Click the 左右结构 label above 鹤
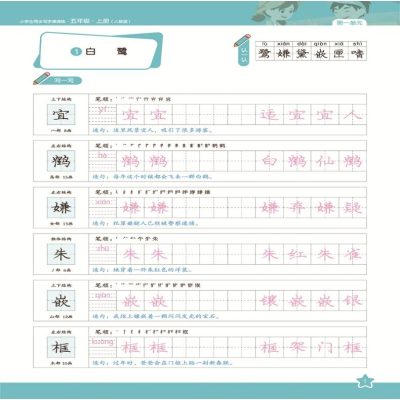Screen dimensions: 400x400 tap(61, 146)
